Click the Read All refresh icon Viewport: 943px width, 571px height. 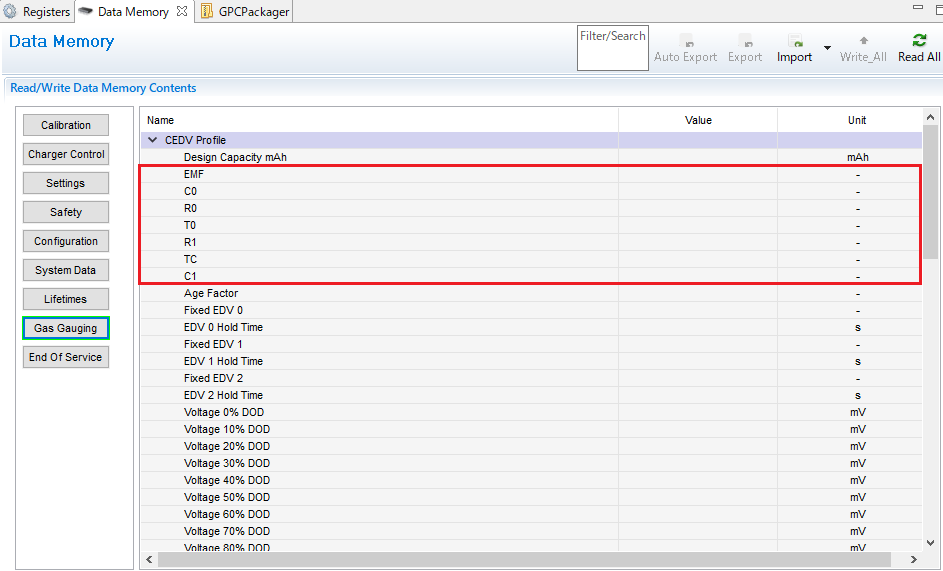[x=919, y=40]
